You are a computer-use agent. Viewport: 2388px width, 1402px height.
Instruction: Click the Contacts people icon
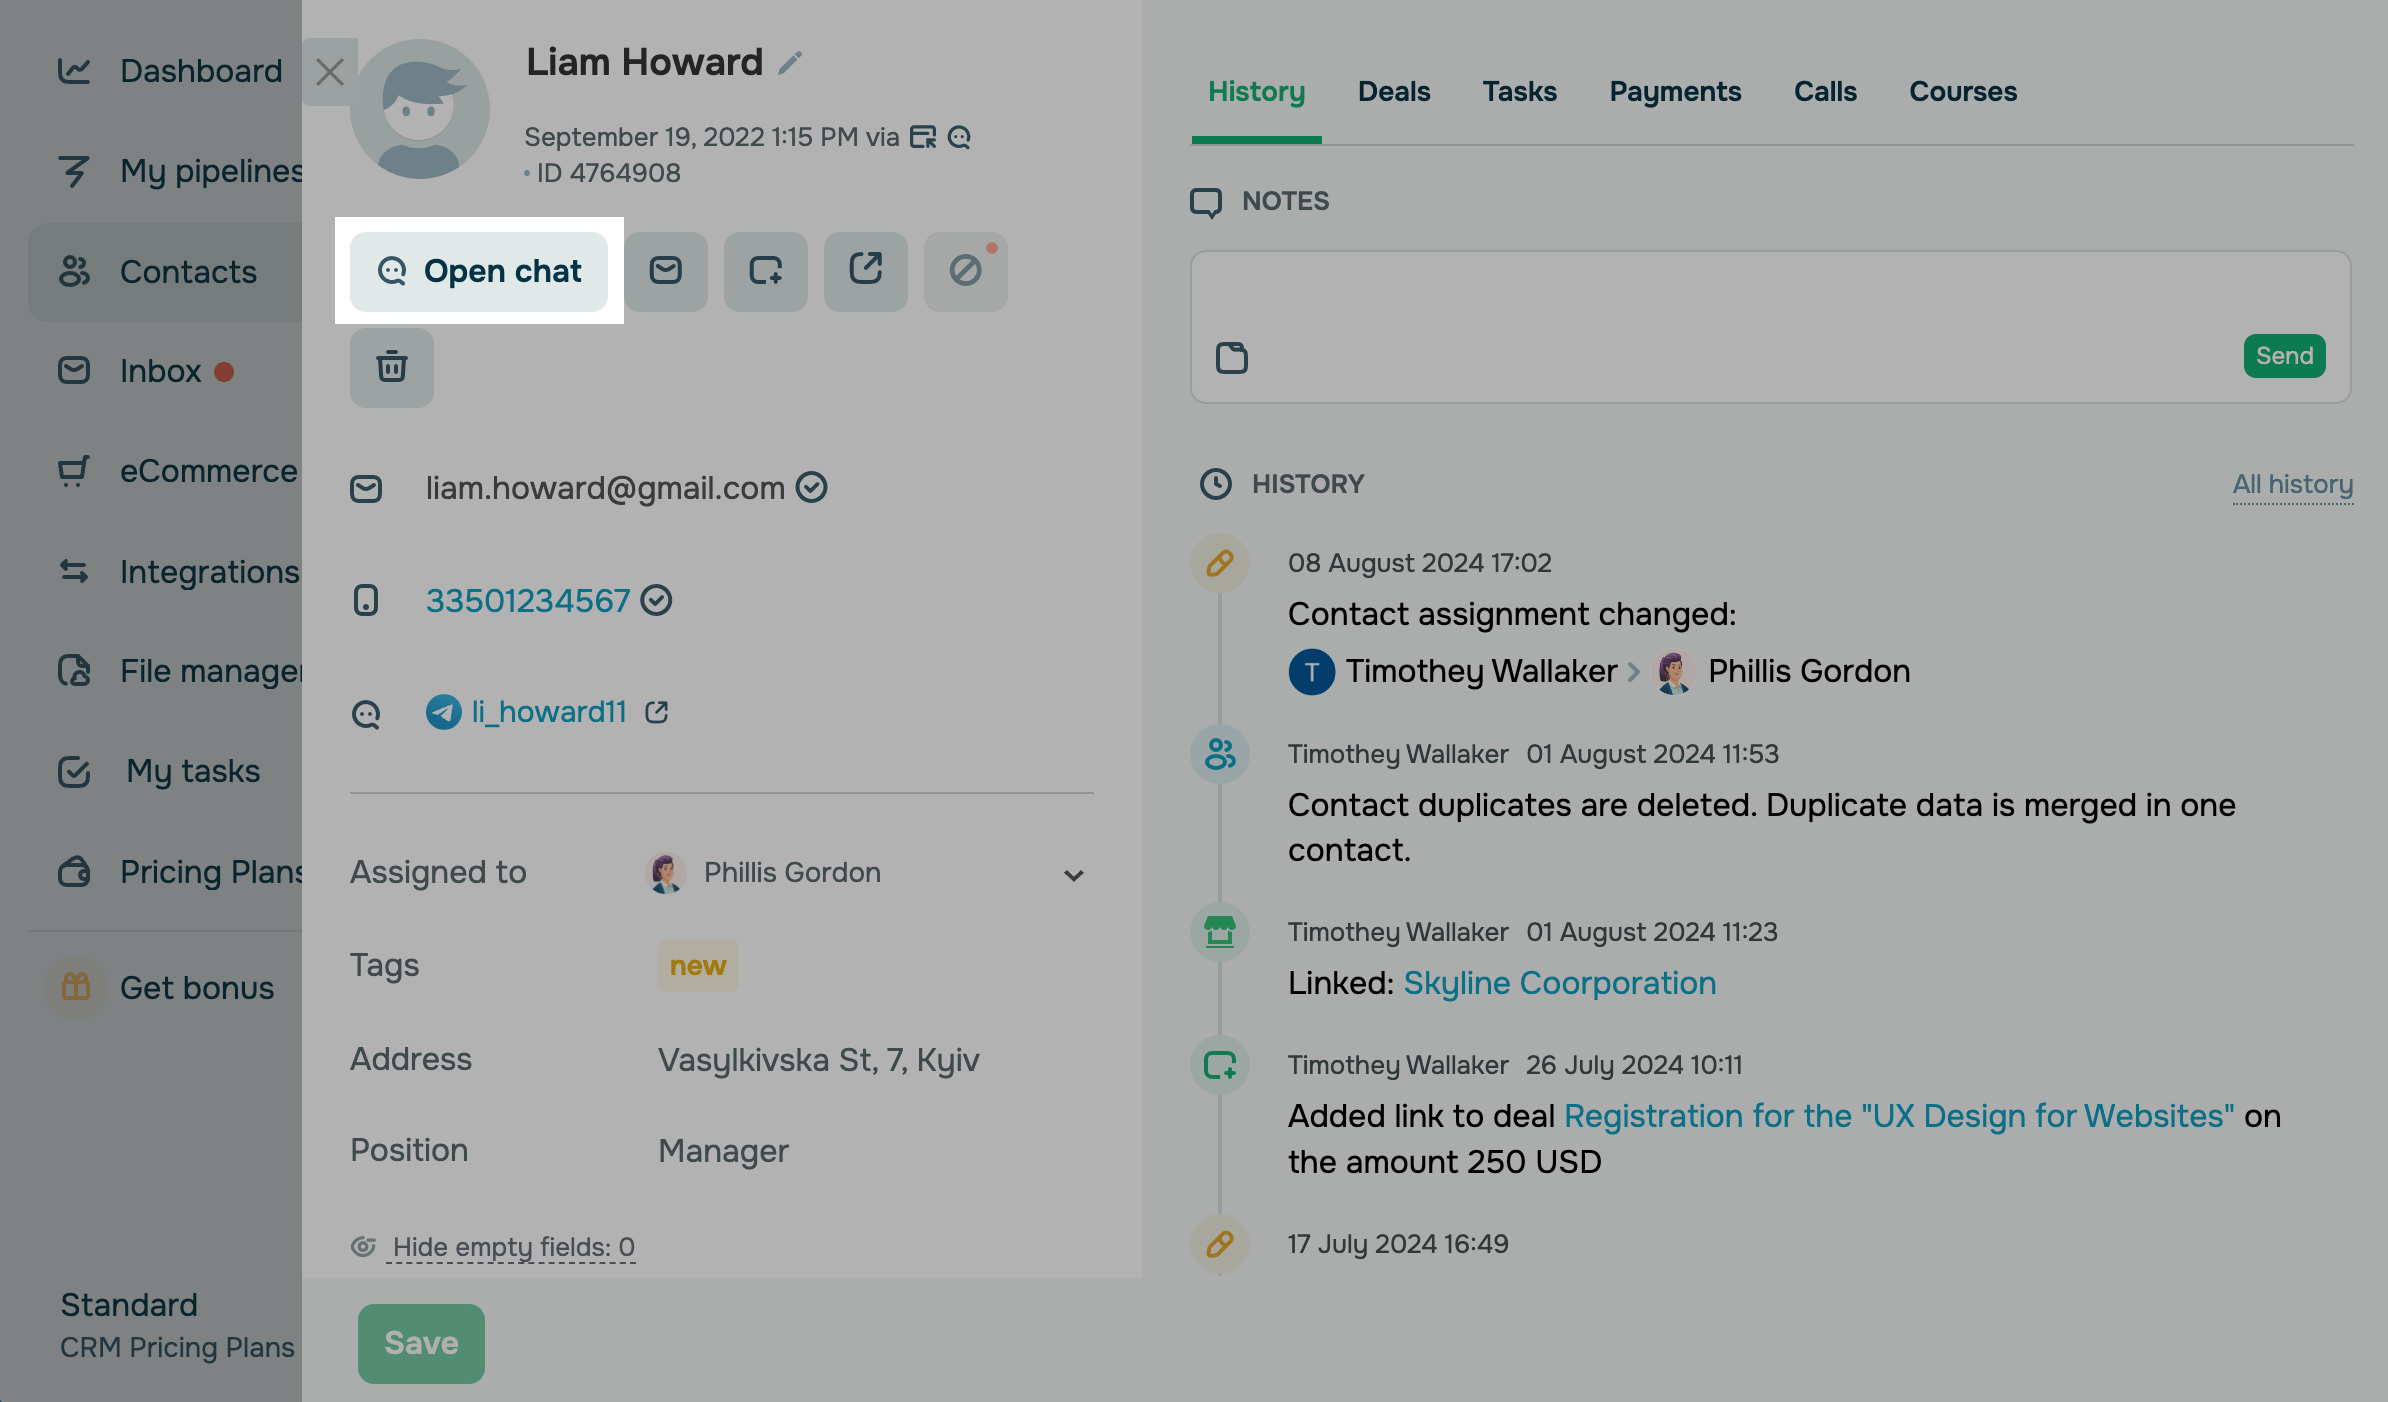pos(74,271)
